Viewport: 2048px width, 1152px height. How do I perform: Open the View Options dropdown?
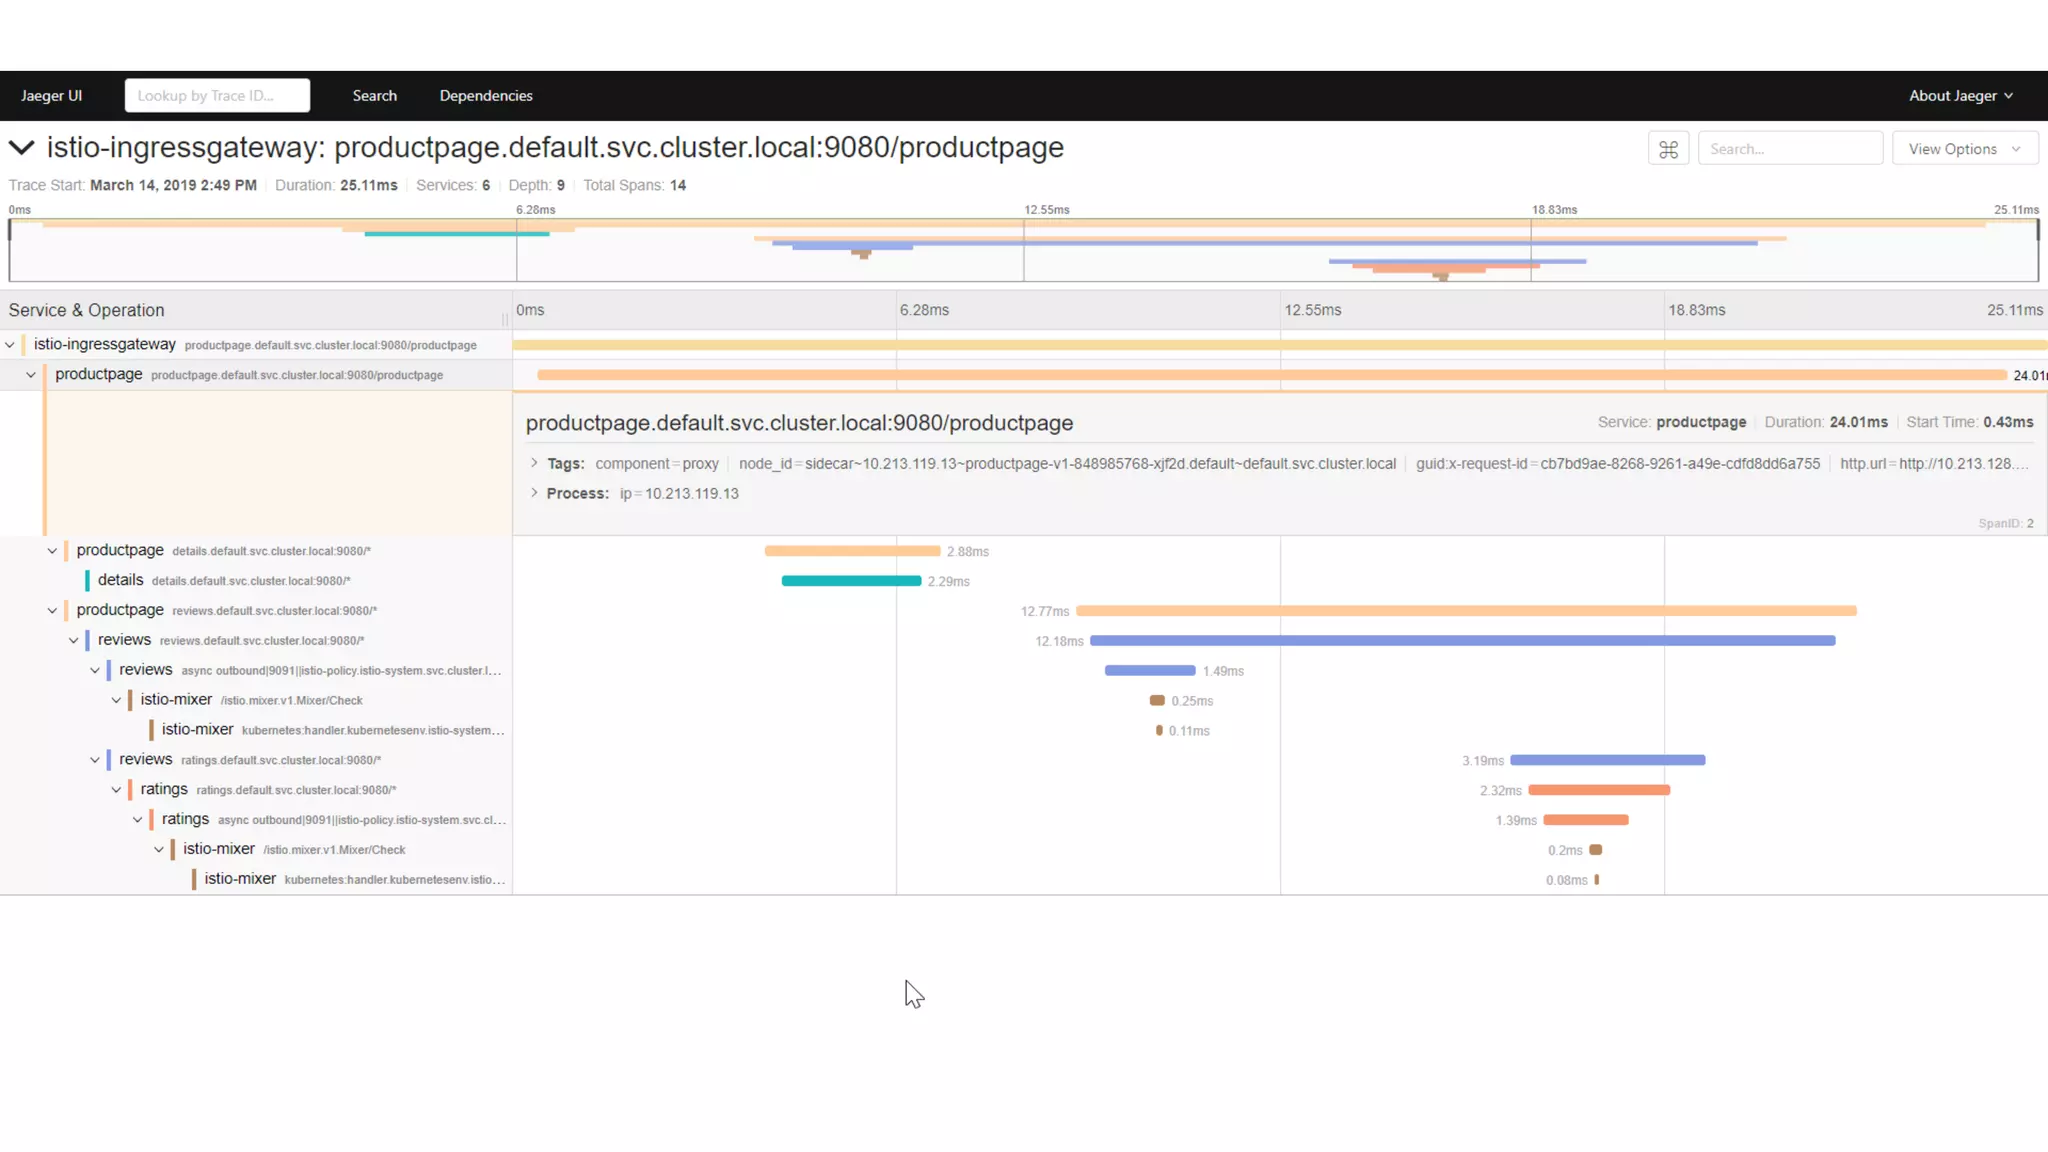point(1964,149)
